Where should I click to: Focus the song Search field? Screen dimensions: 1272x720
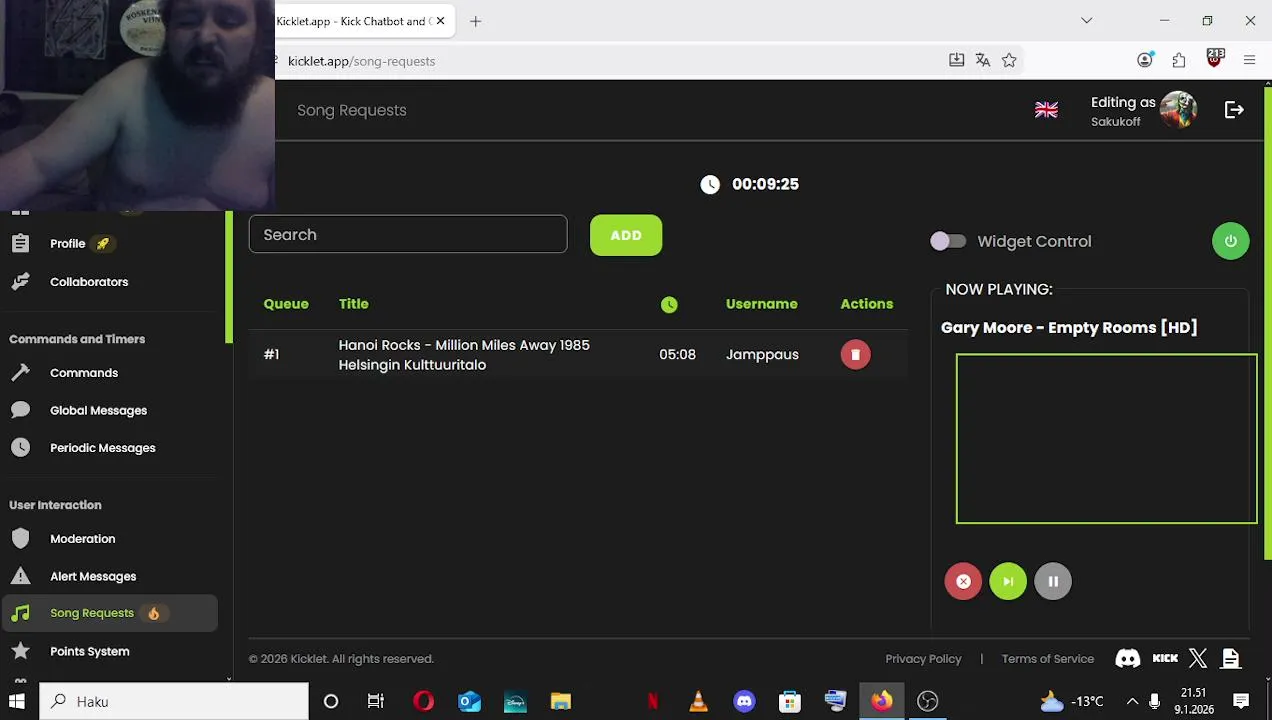(408, 234)
